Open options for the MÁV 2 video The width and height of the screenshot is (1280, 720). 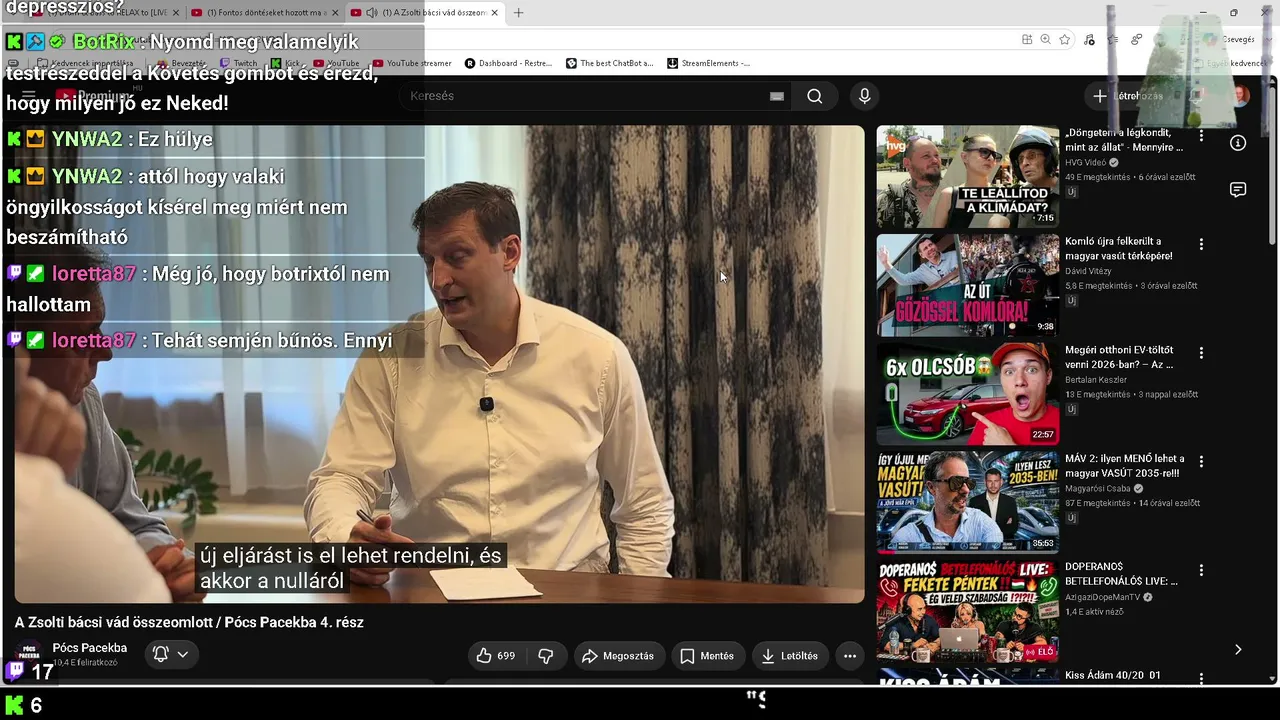1201,462
